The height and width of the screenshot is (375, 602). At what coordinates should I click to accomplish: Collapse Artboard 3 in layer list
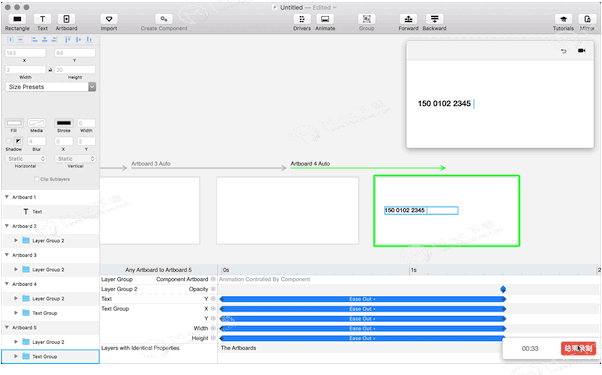point(7,255)
